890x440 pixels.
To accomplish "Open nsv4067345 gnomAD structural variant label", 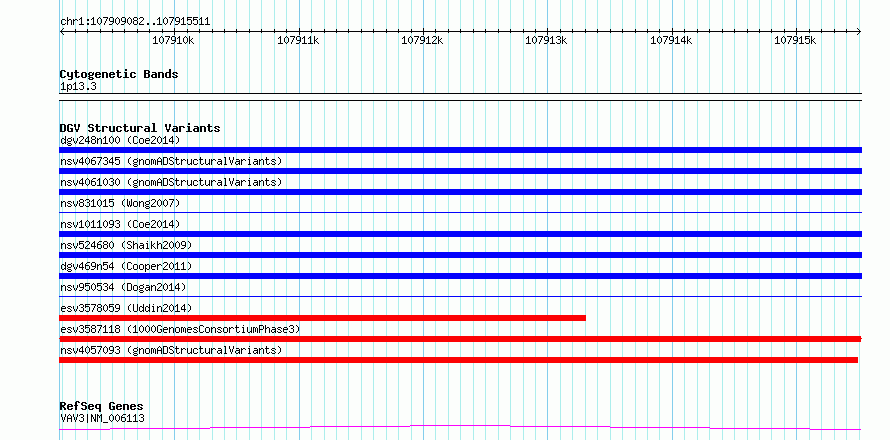I will [171, 161].
